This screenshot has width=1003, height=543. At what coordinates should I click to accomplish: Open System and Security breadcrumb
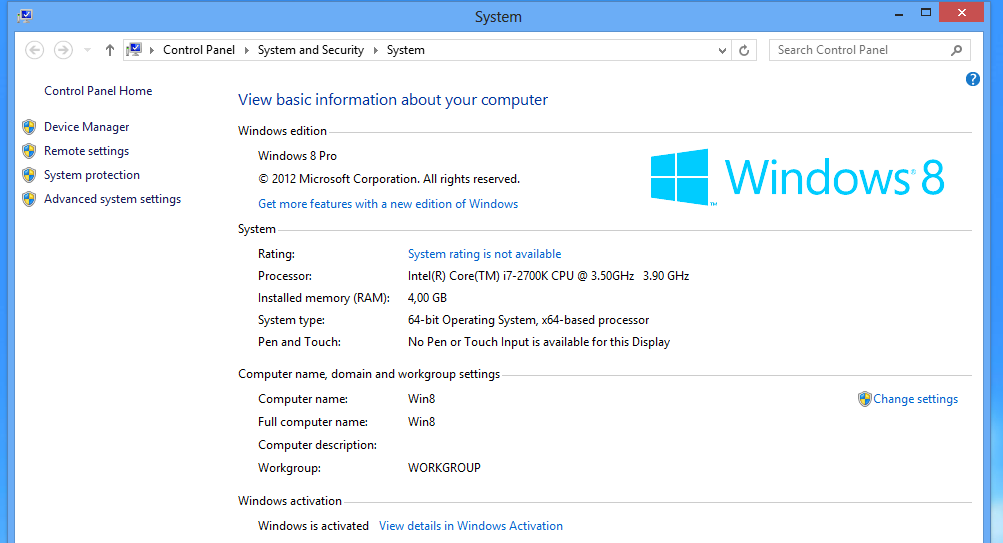(311, 50)
